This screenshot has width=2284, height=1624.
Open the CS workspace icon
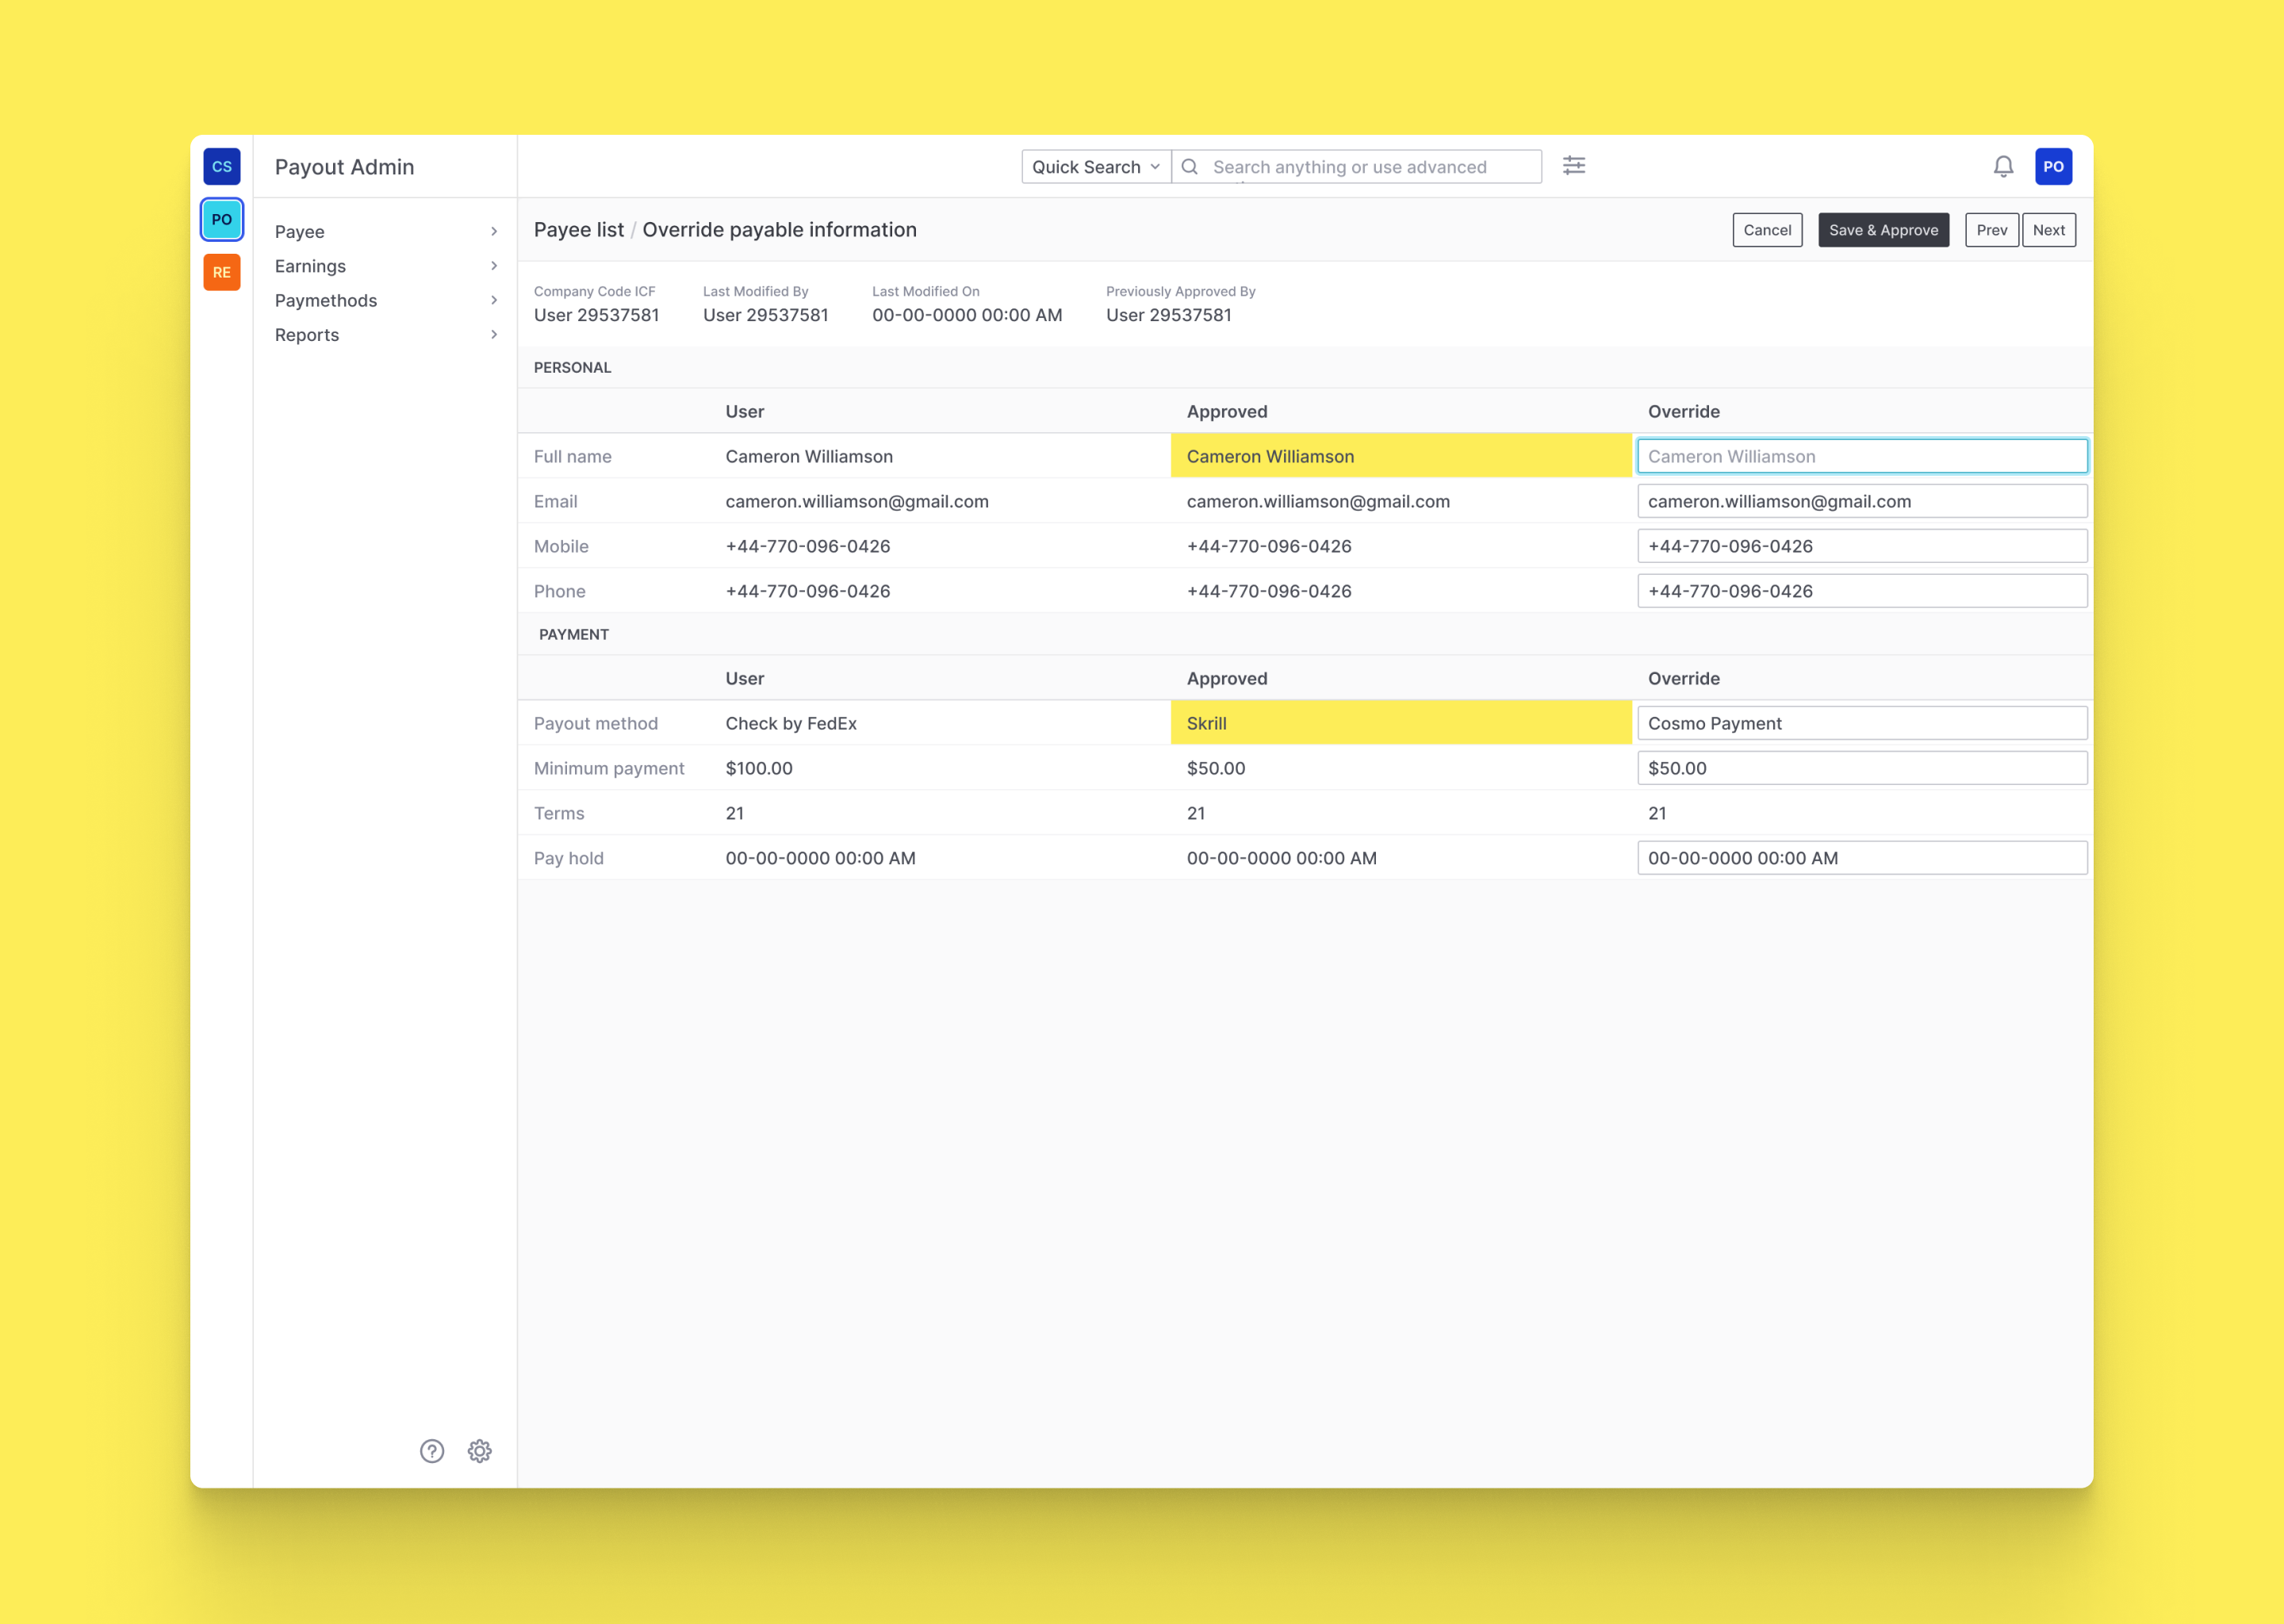click(x=221, y=167)
